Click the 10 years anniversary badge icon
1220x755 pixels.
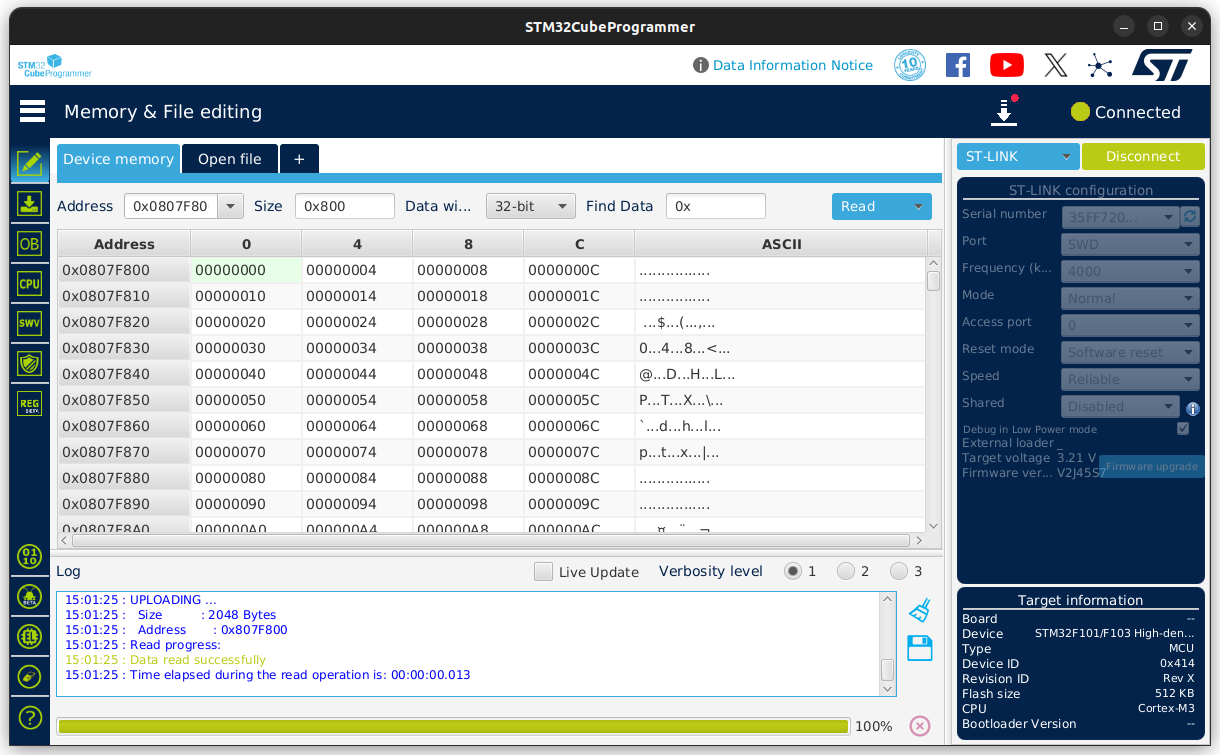(910, 65)
